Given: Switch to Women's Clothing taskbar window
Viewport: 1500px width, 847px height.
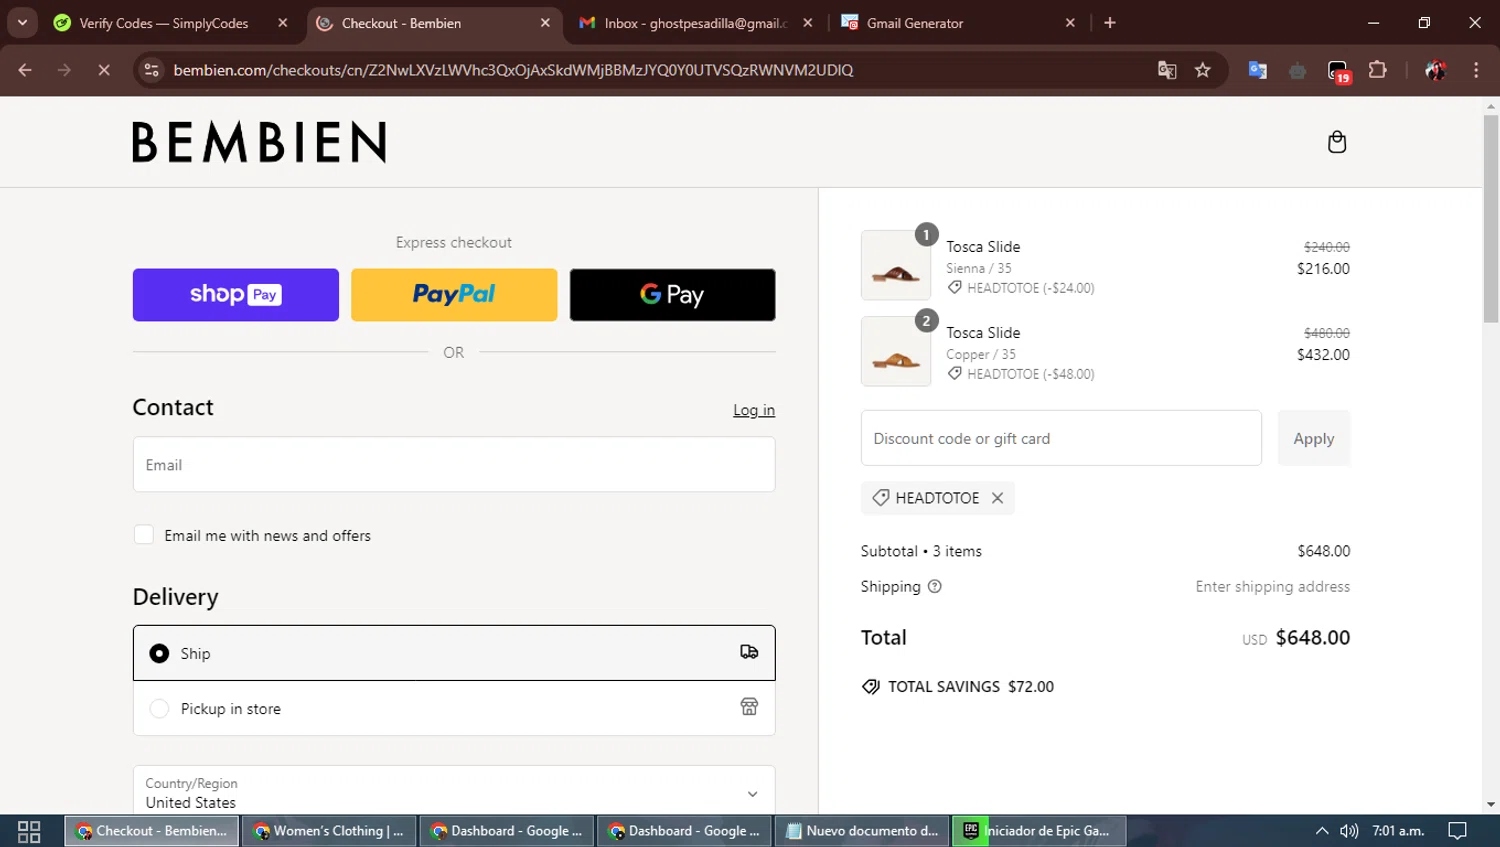Looking at the screenshot, I should (x=329, y=831).
